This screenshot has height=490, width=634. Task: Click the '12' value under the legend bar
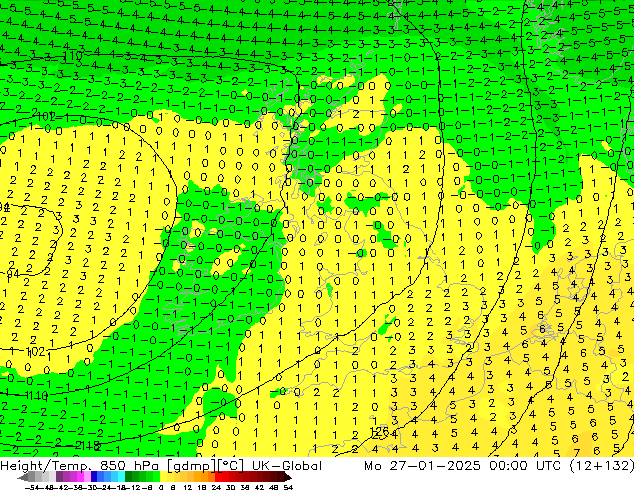pos(187,488)
